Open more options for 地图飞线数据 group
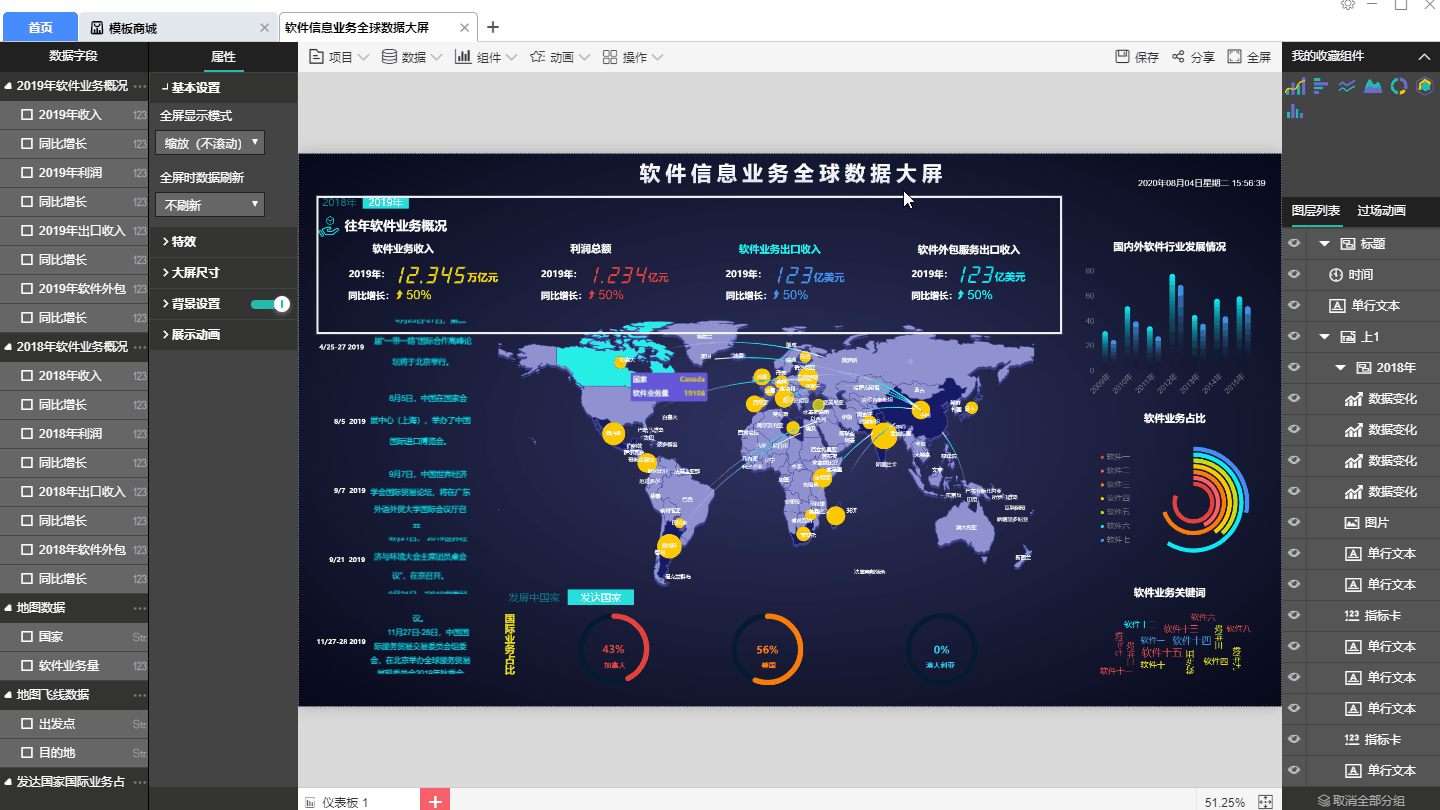 click(140, 695)
